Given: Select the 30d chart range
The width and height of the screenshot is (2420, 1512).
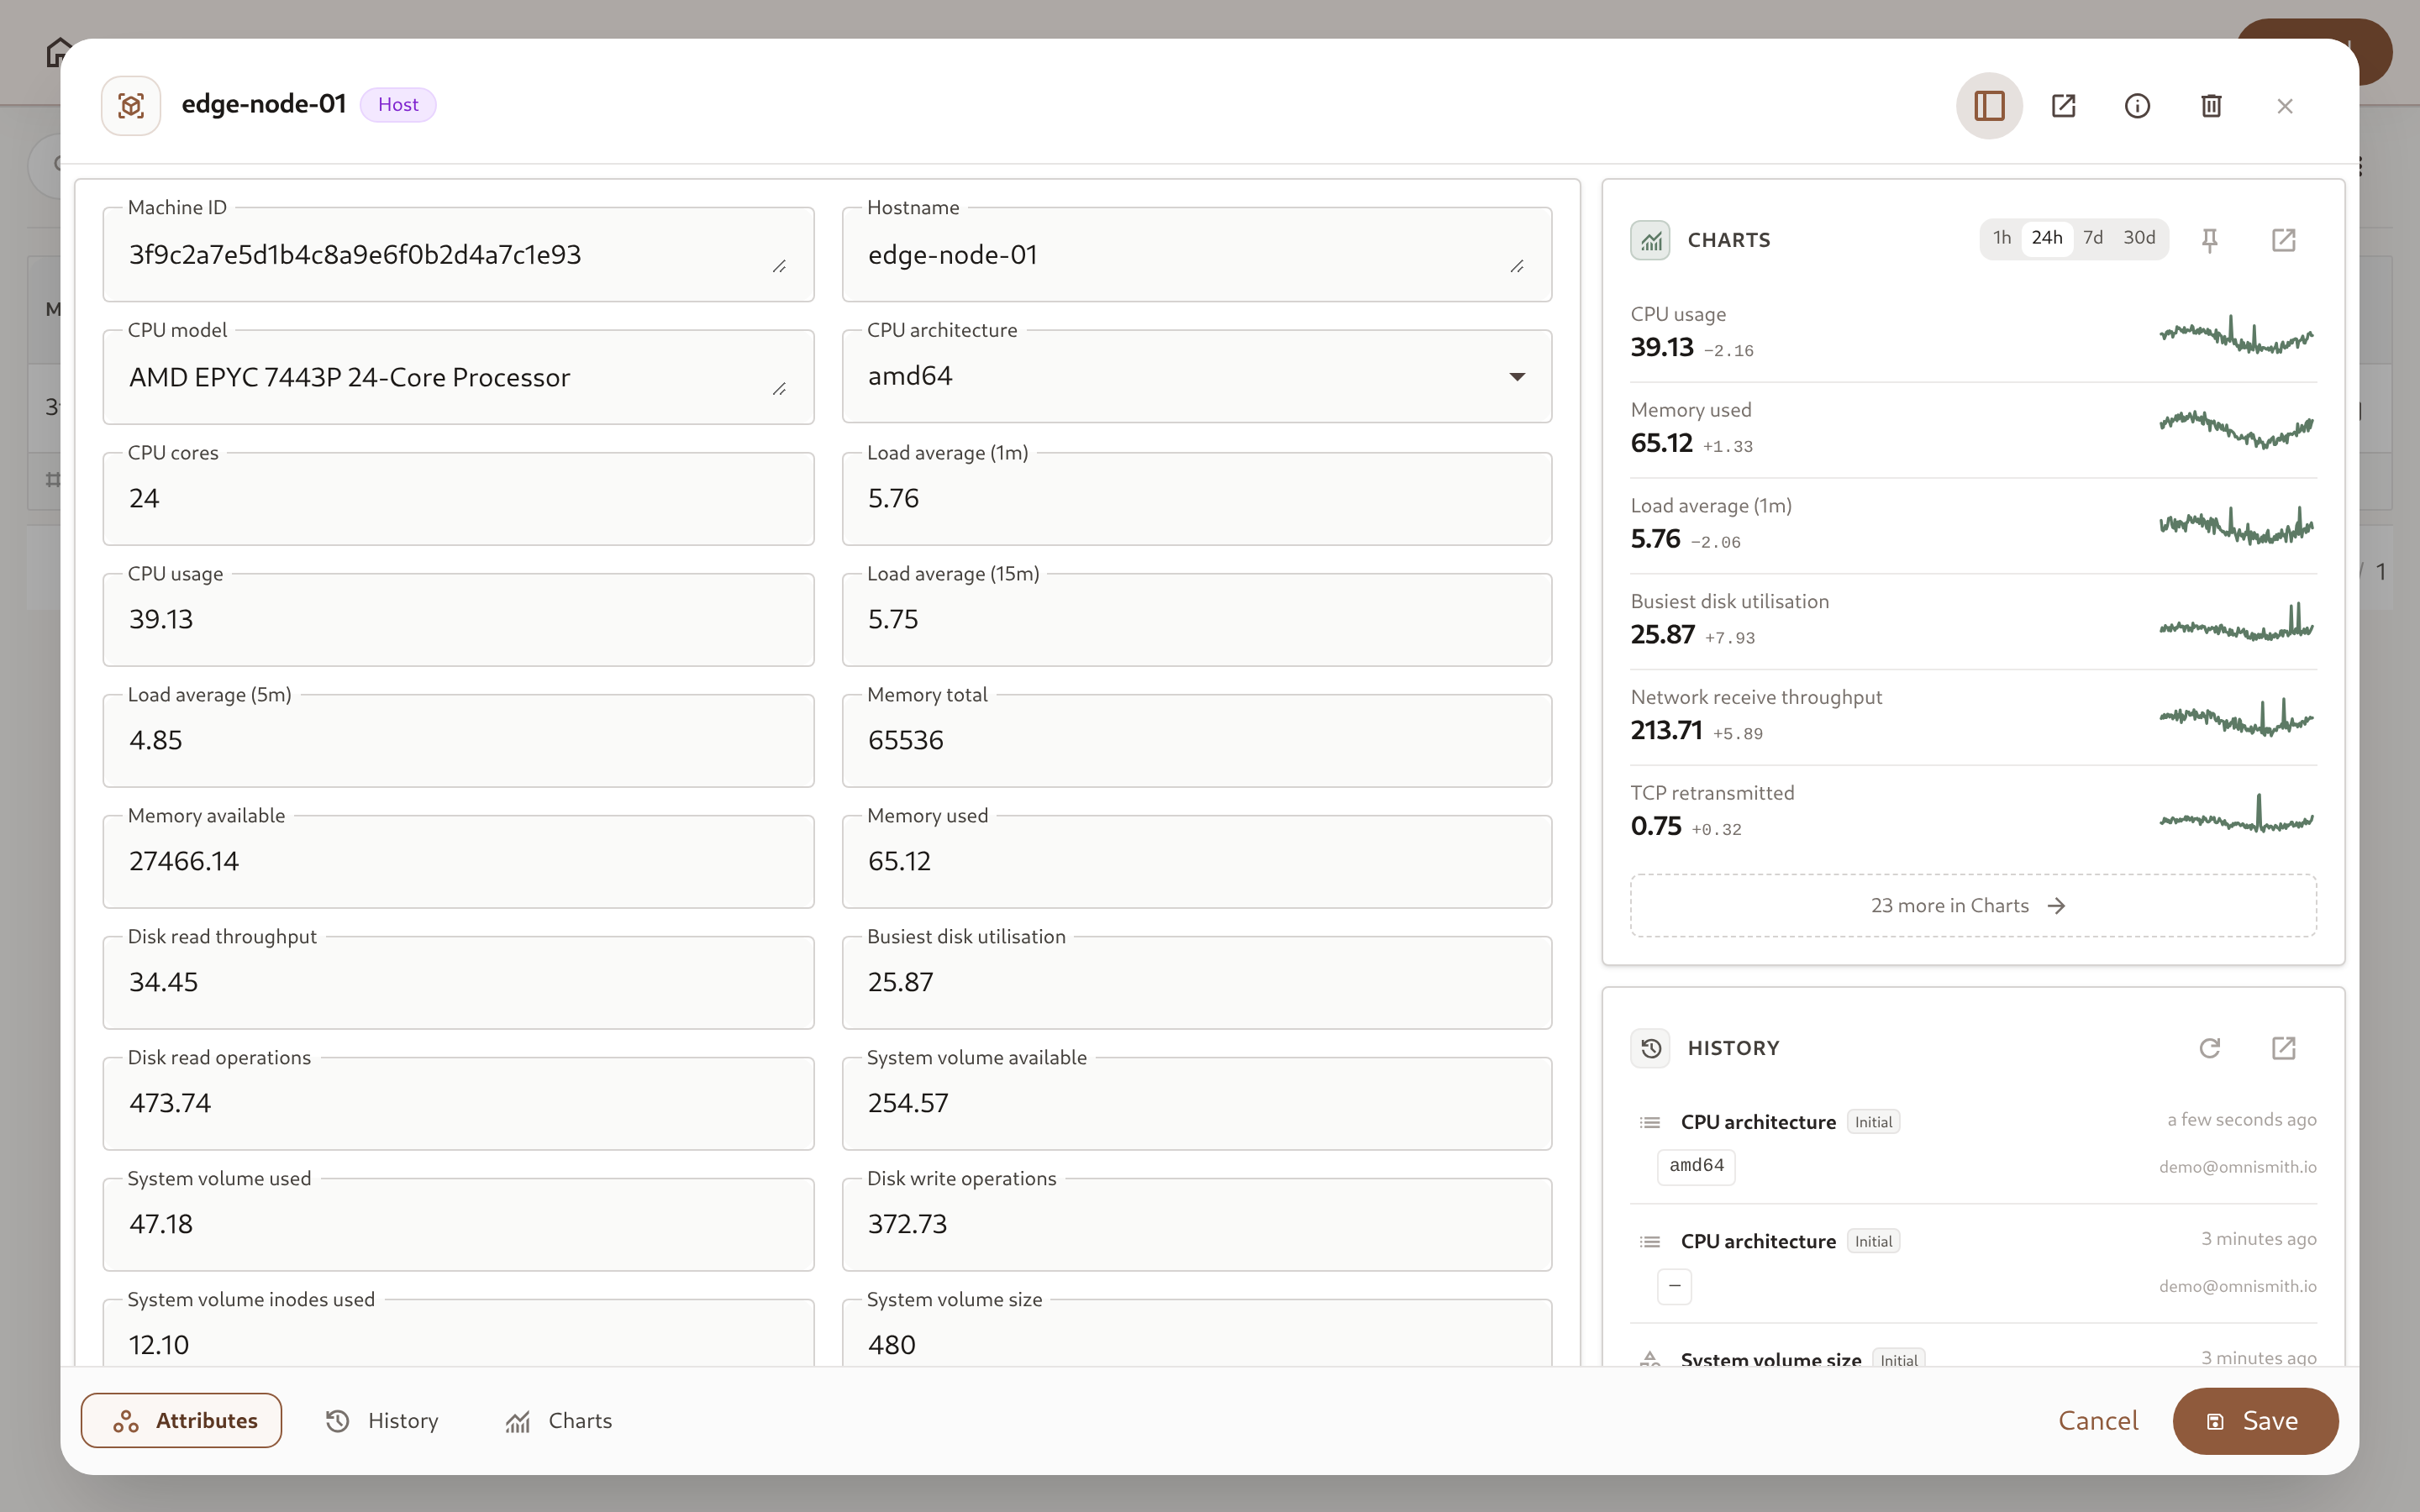Looking at the screenshot, I should pyautogui.click(x=2139, y=238).
